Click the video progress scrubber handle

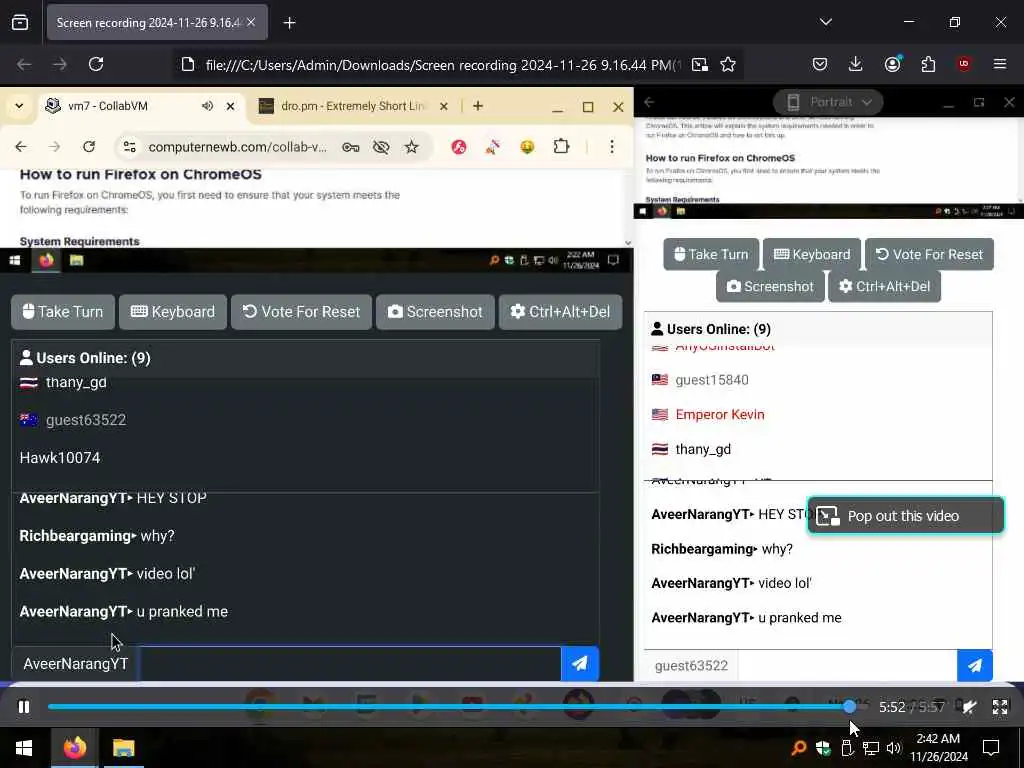pos(850,707)
